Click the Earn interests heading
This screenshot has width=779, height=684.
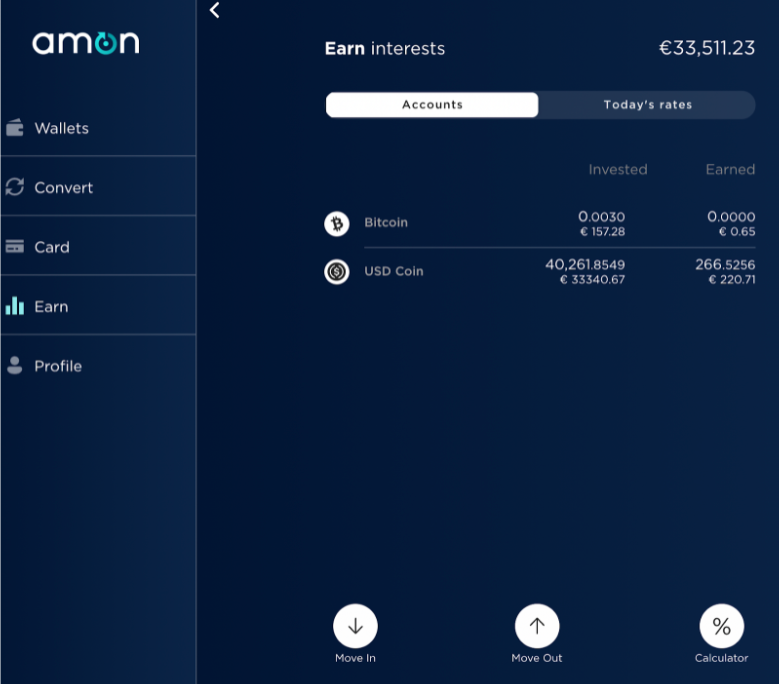385,49
